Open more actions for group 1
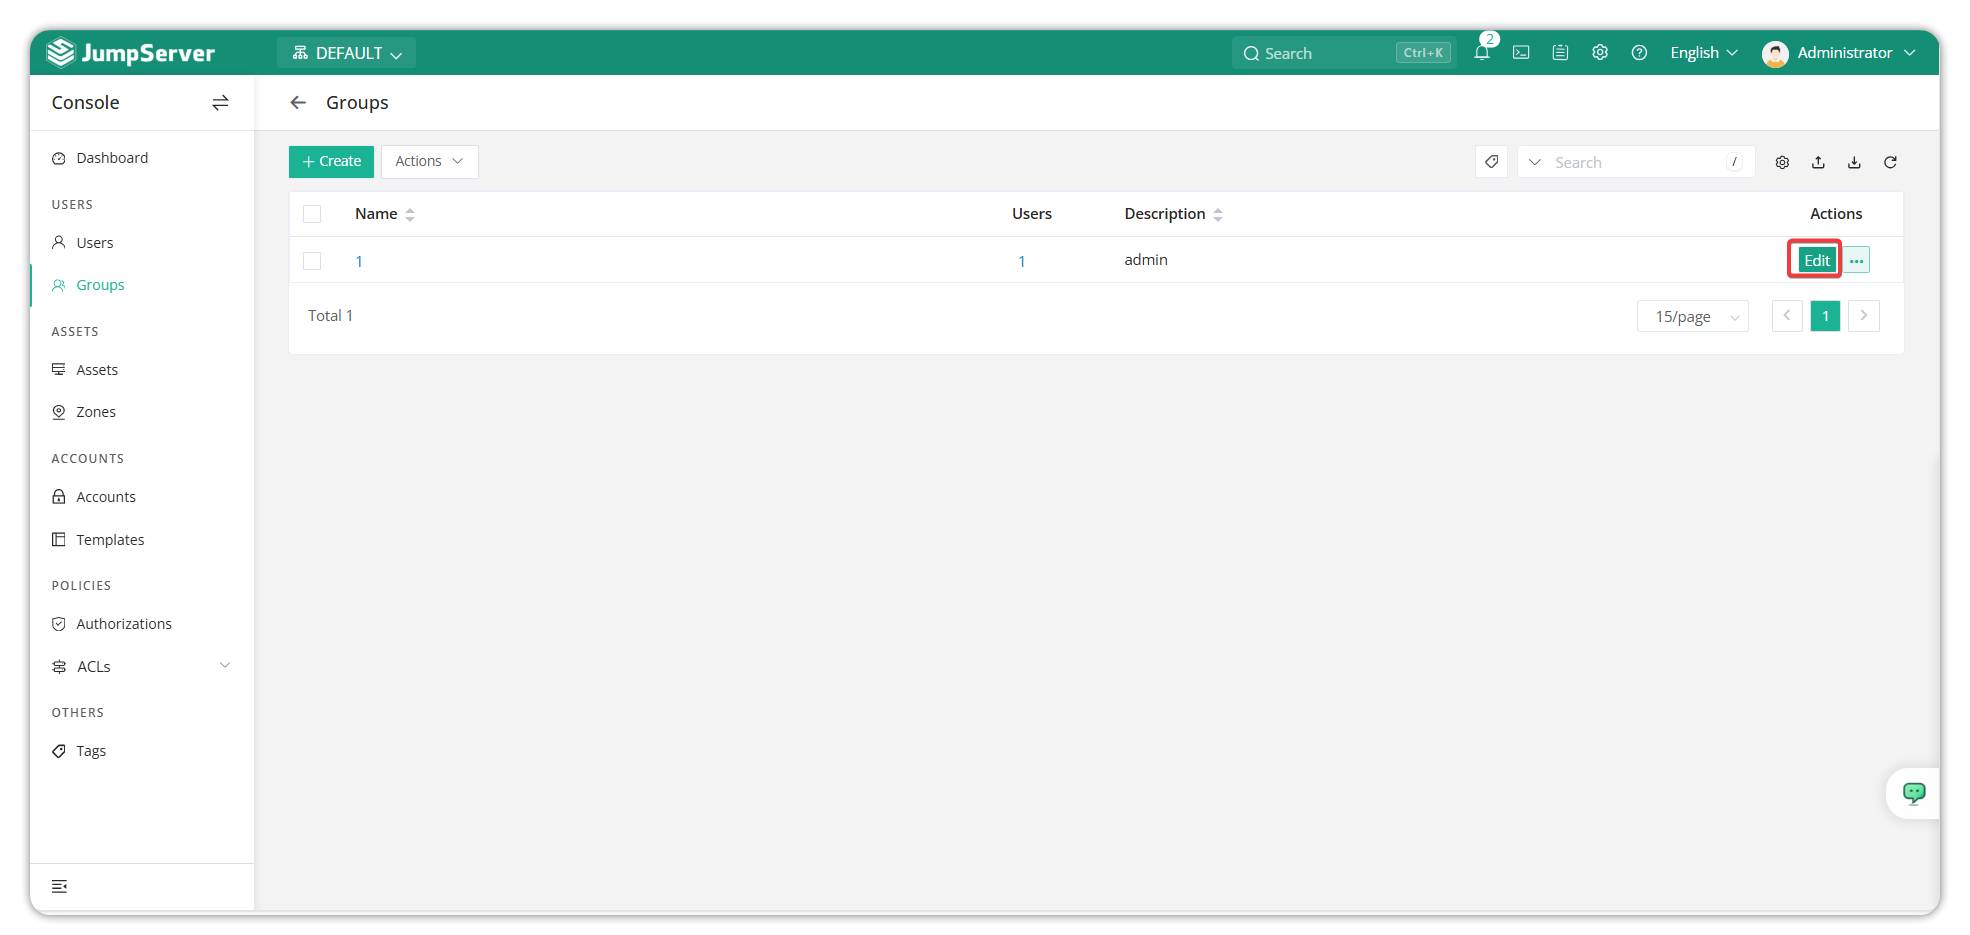The height and width of the screenshot is (935, 1970). point(1857,260)
